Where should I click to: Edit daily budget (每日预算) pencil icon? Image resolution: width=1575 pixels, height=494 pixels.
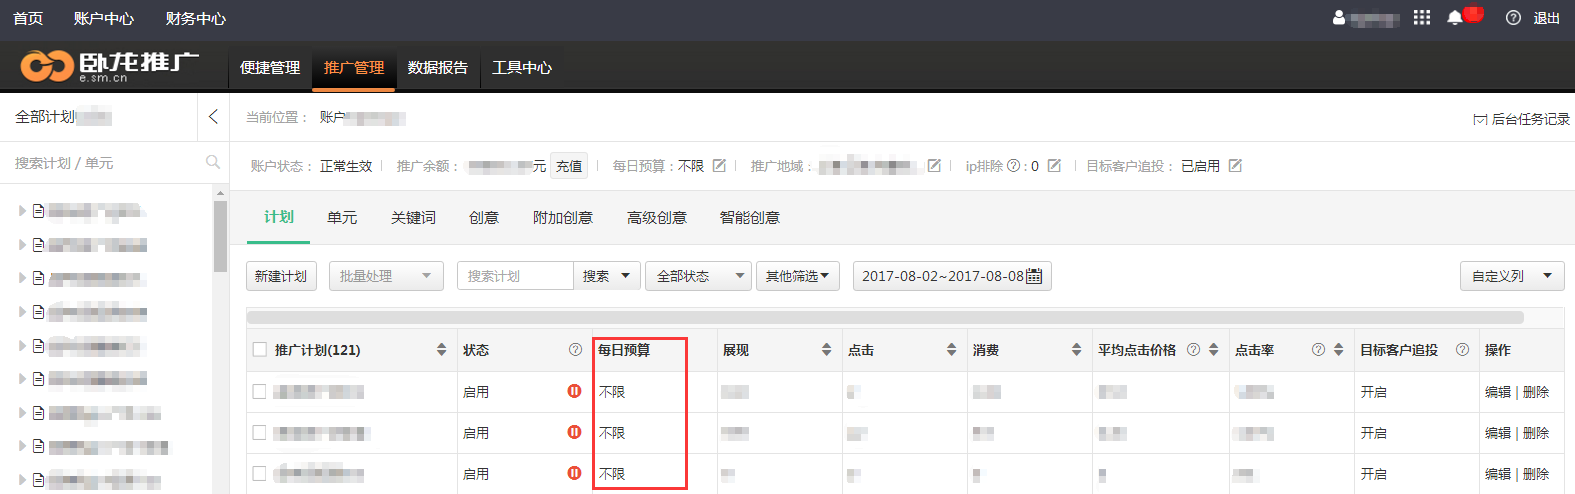click(x=719, y=166)
